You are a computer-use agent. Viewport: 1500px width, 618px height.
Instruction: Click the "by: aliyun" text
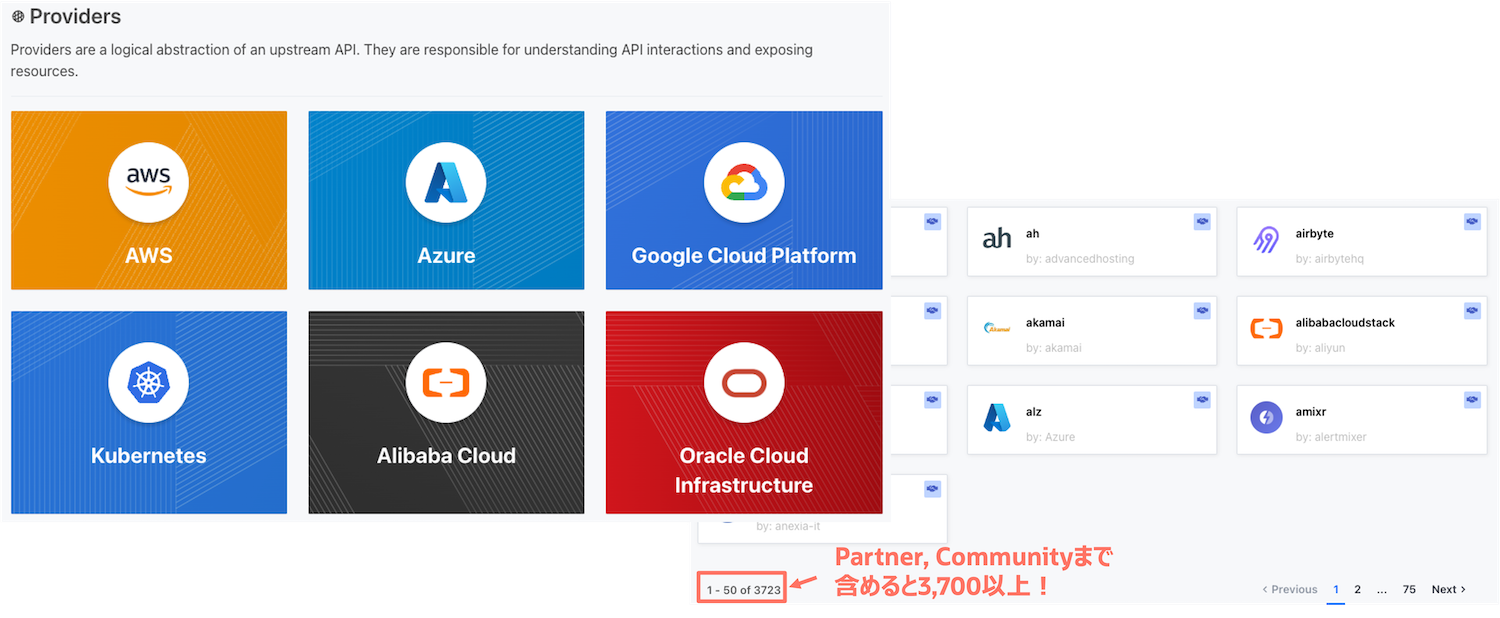click(1322, 348)
